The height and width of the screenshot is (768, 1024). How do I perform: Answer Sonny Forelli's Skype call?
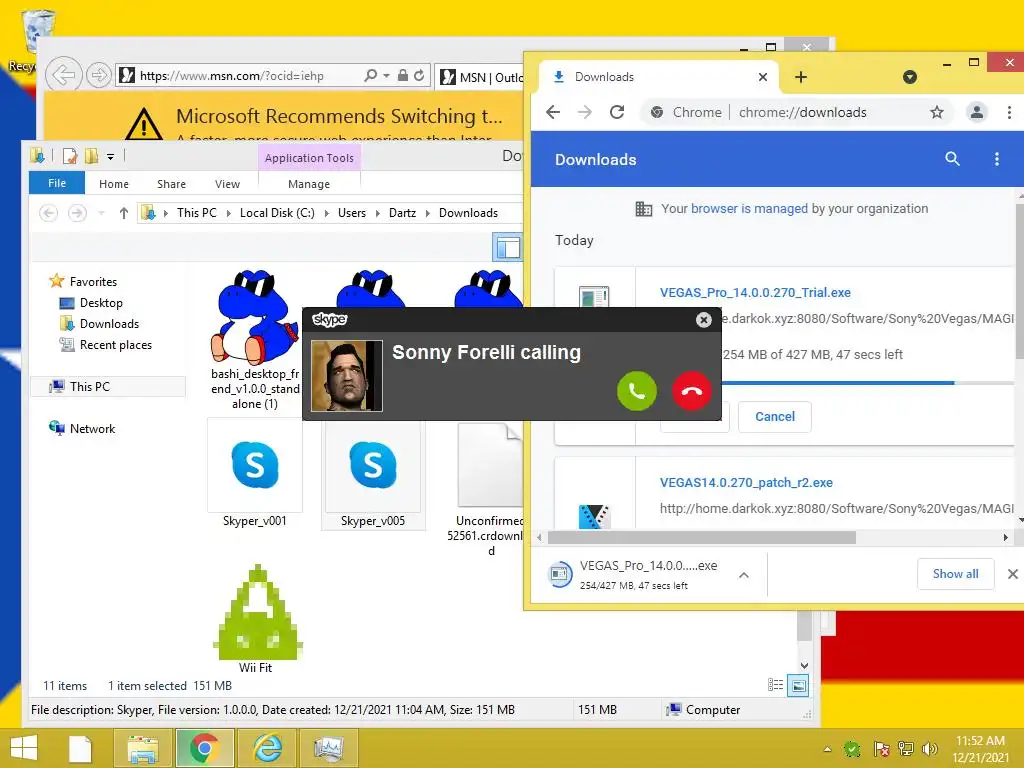637,391
